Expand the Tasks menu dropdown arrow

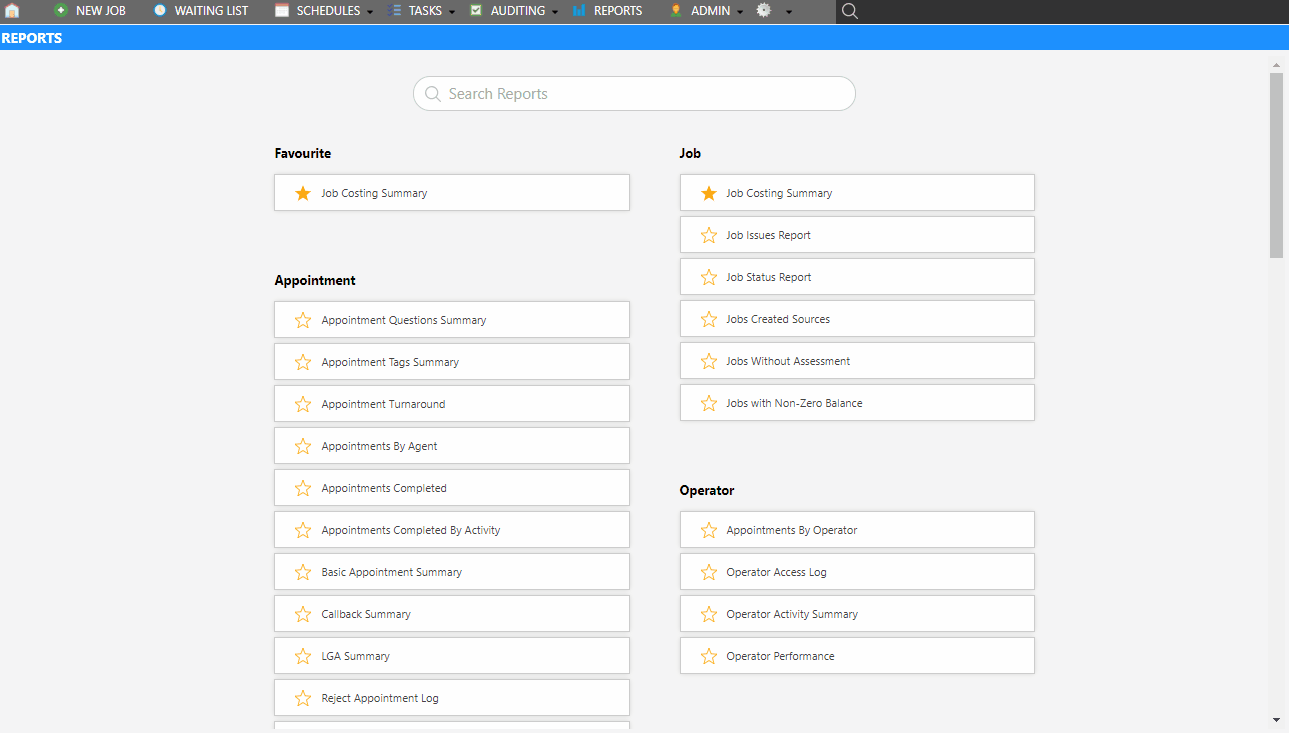(x=451, y=12)
